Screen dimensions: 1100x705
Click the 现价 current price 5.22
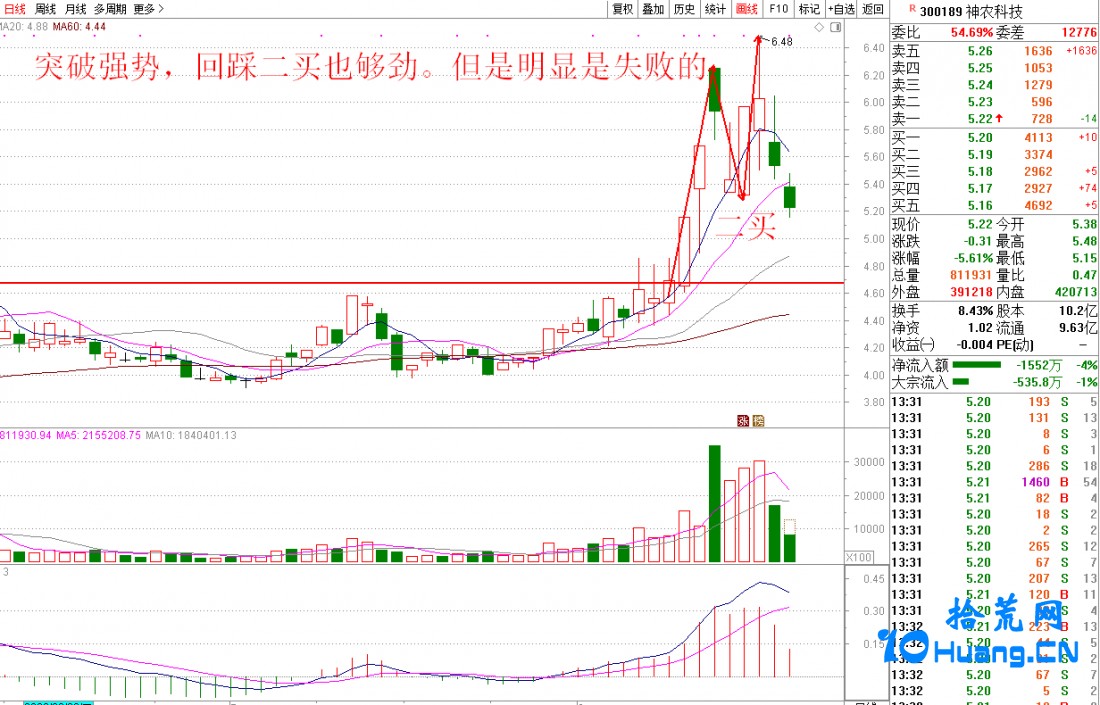(x=981, y=224)
